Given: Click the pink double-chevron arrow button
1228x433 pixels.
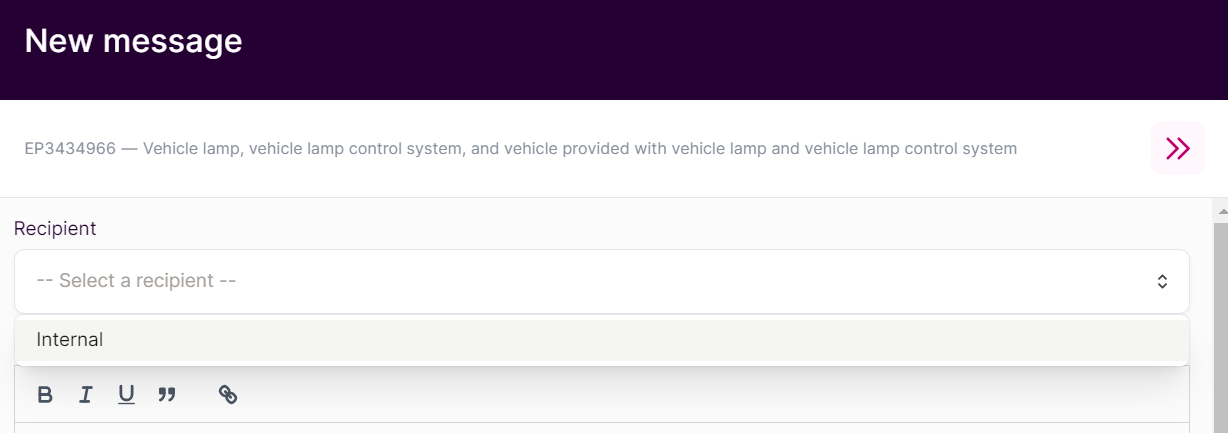Looking at the screenshot, I should pos(1177,149).
